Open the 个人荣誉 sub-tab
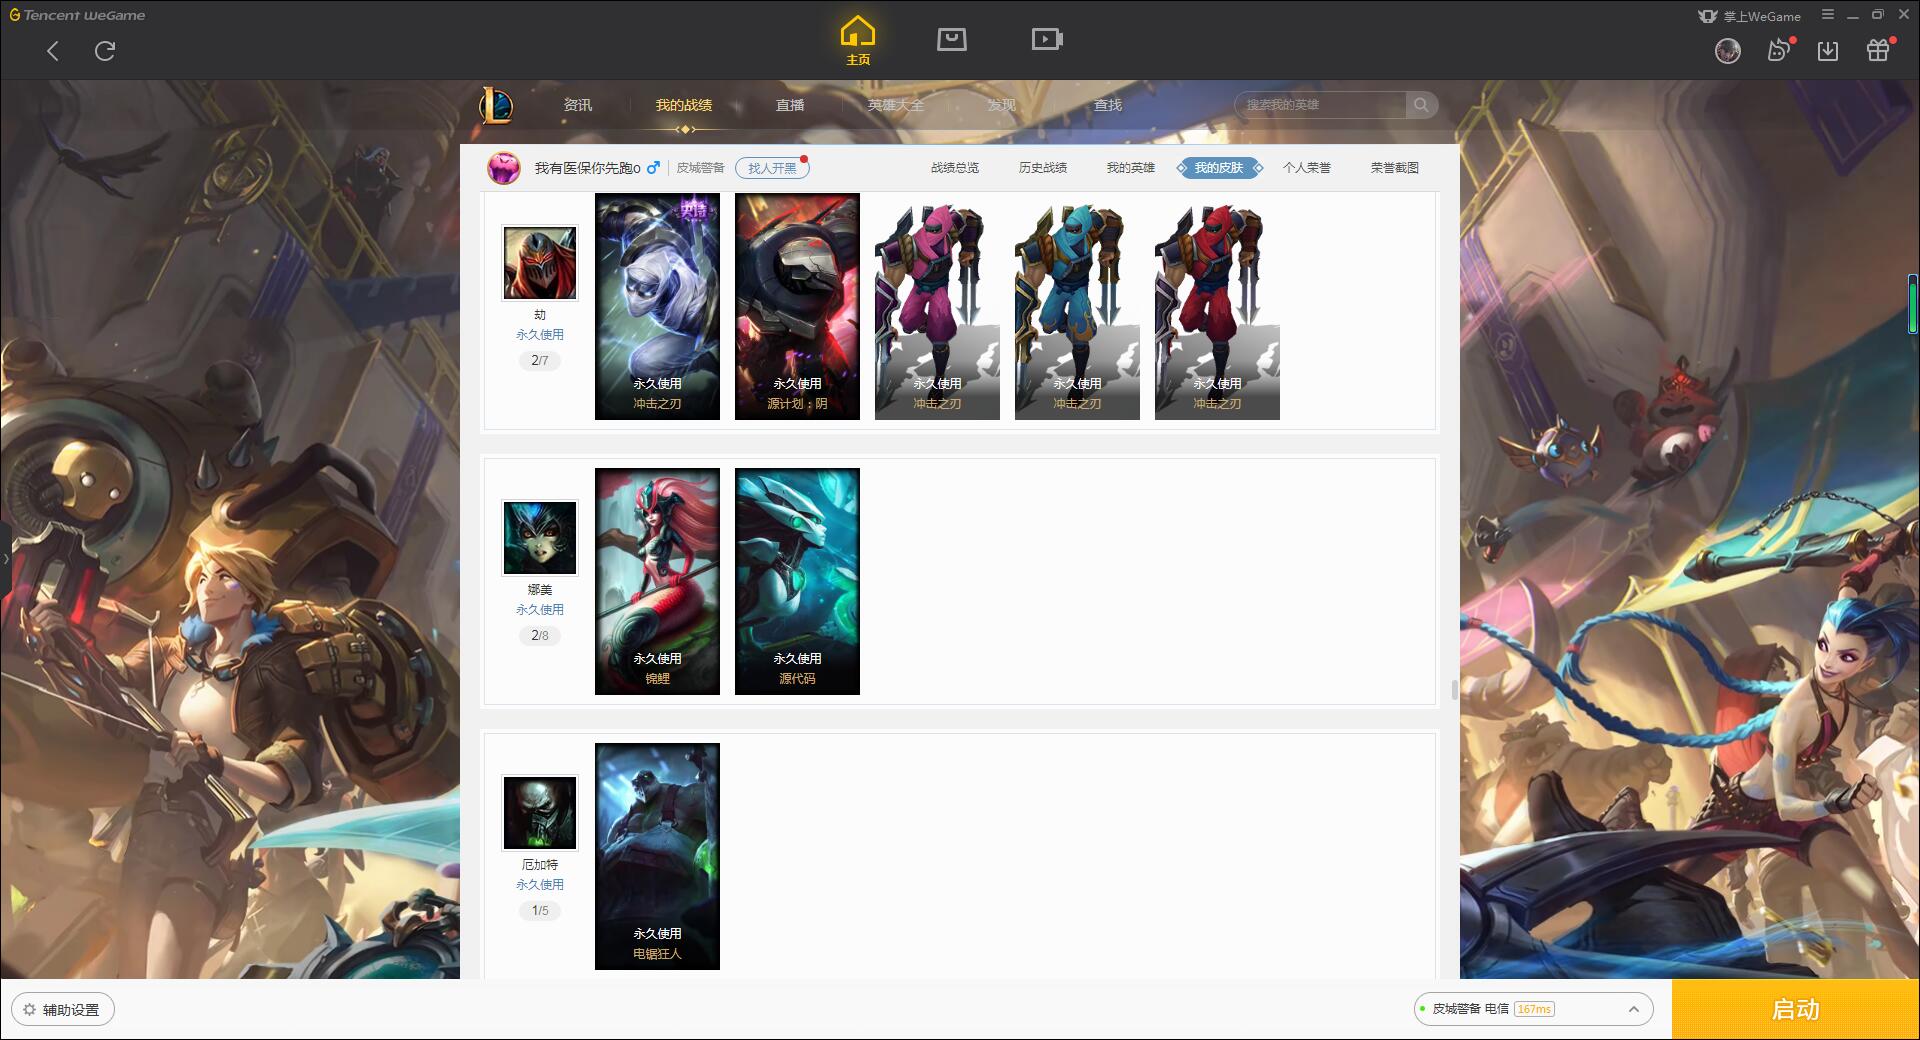 [1307, 168]
